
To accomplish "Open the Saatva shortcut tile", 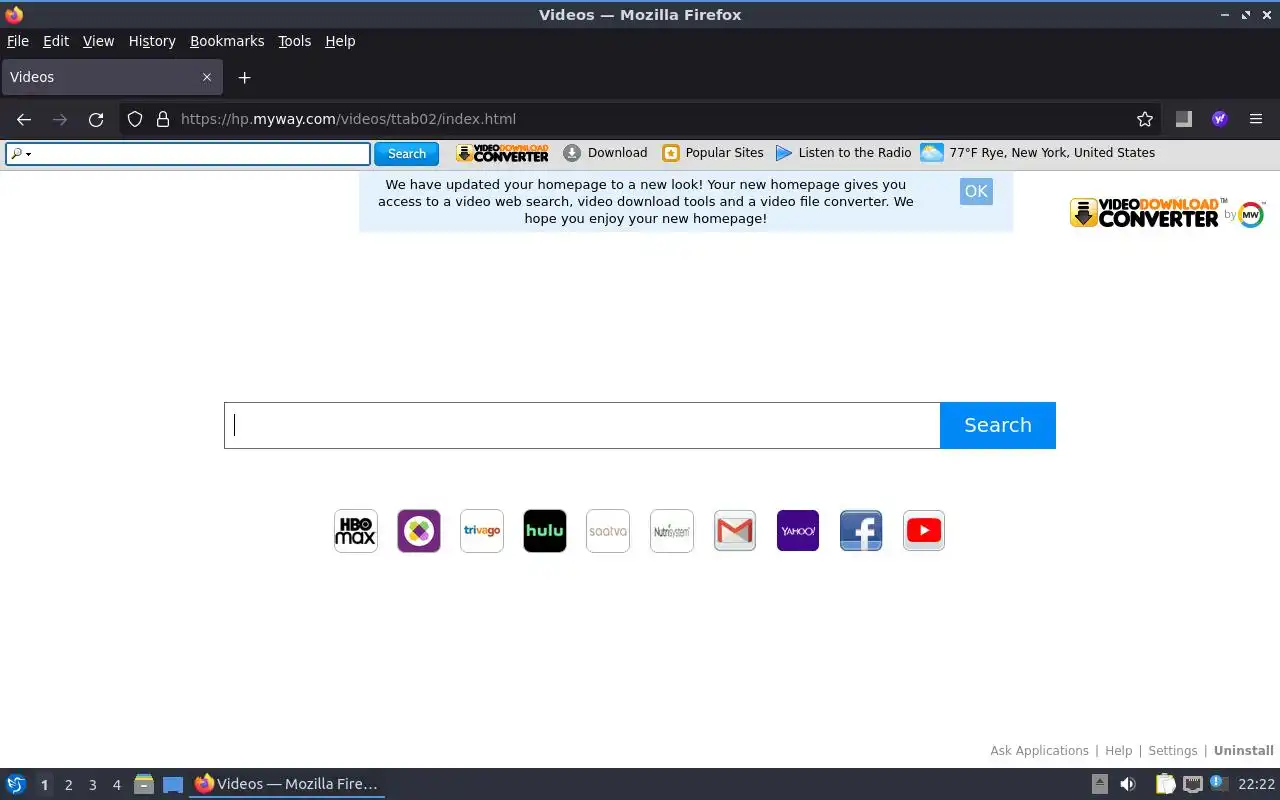I will 608,531.
